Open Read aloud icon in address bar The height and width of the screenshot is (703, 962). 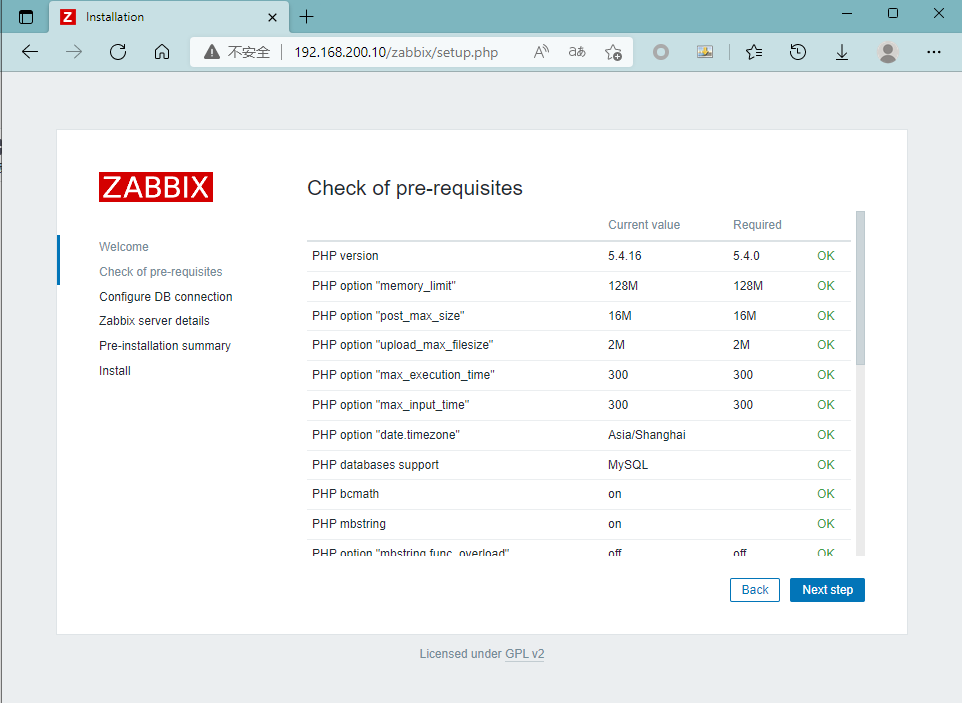point(541,52)
